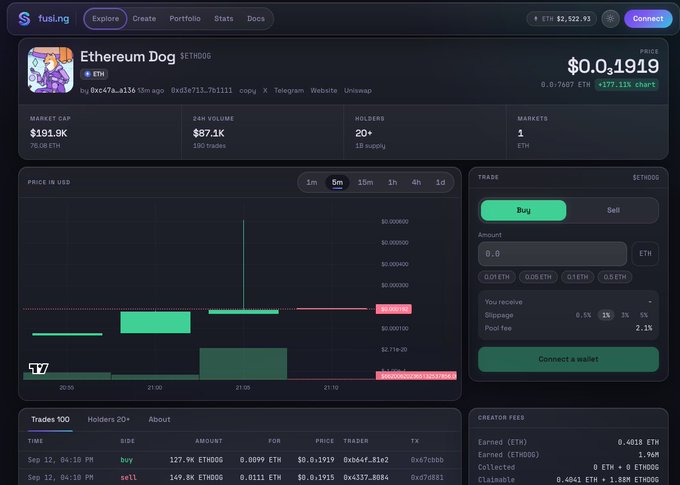Viewport: 680px width, 485px height.
Task: Open the token's X link
Action: tap(265, 90)
